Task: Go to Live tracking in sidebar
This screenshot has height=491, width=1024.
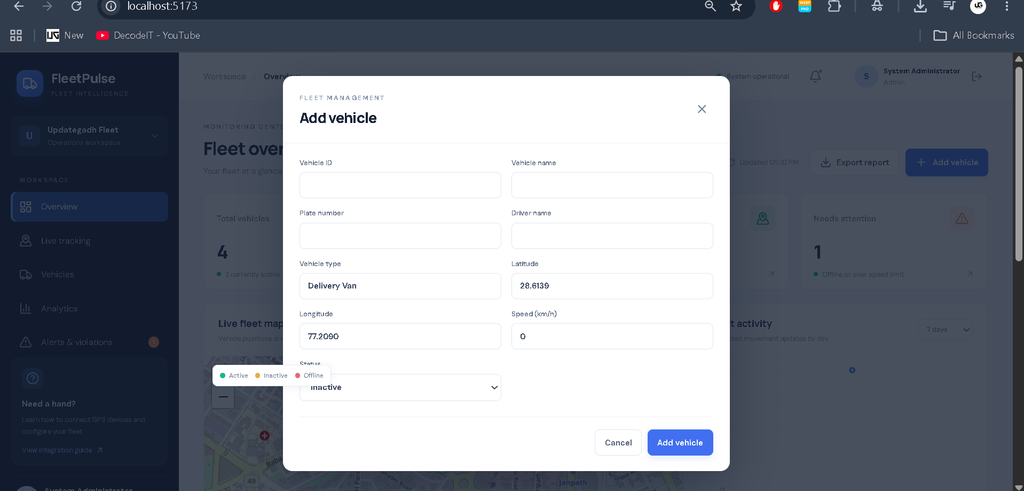Action: [89, 241]
